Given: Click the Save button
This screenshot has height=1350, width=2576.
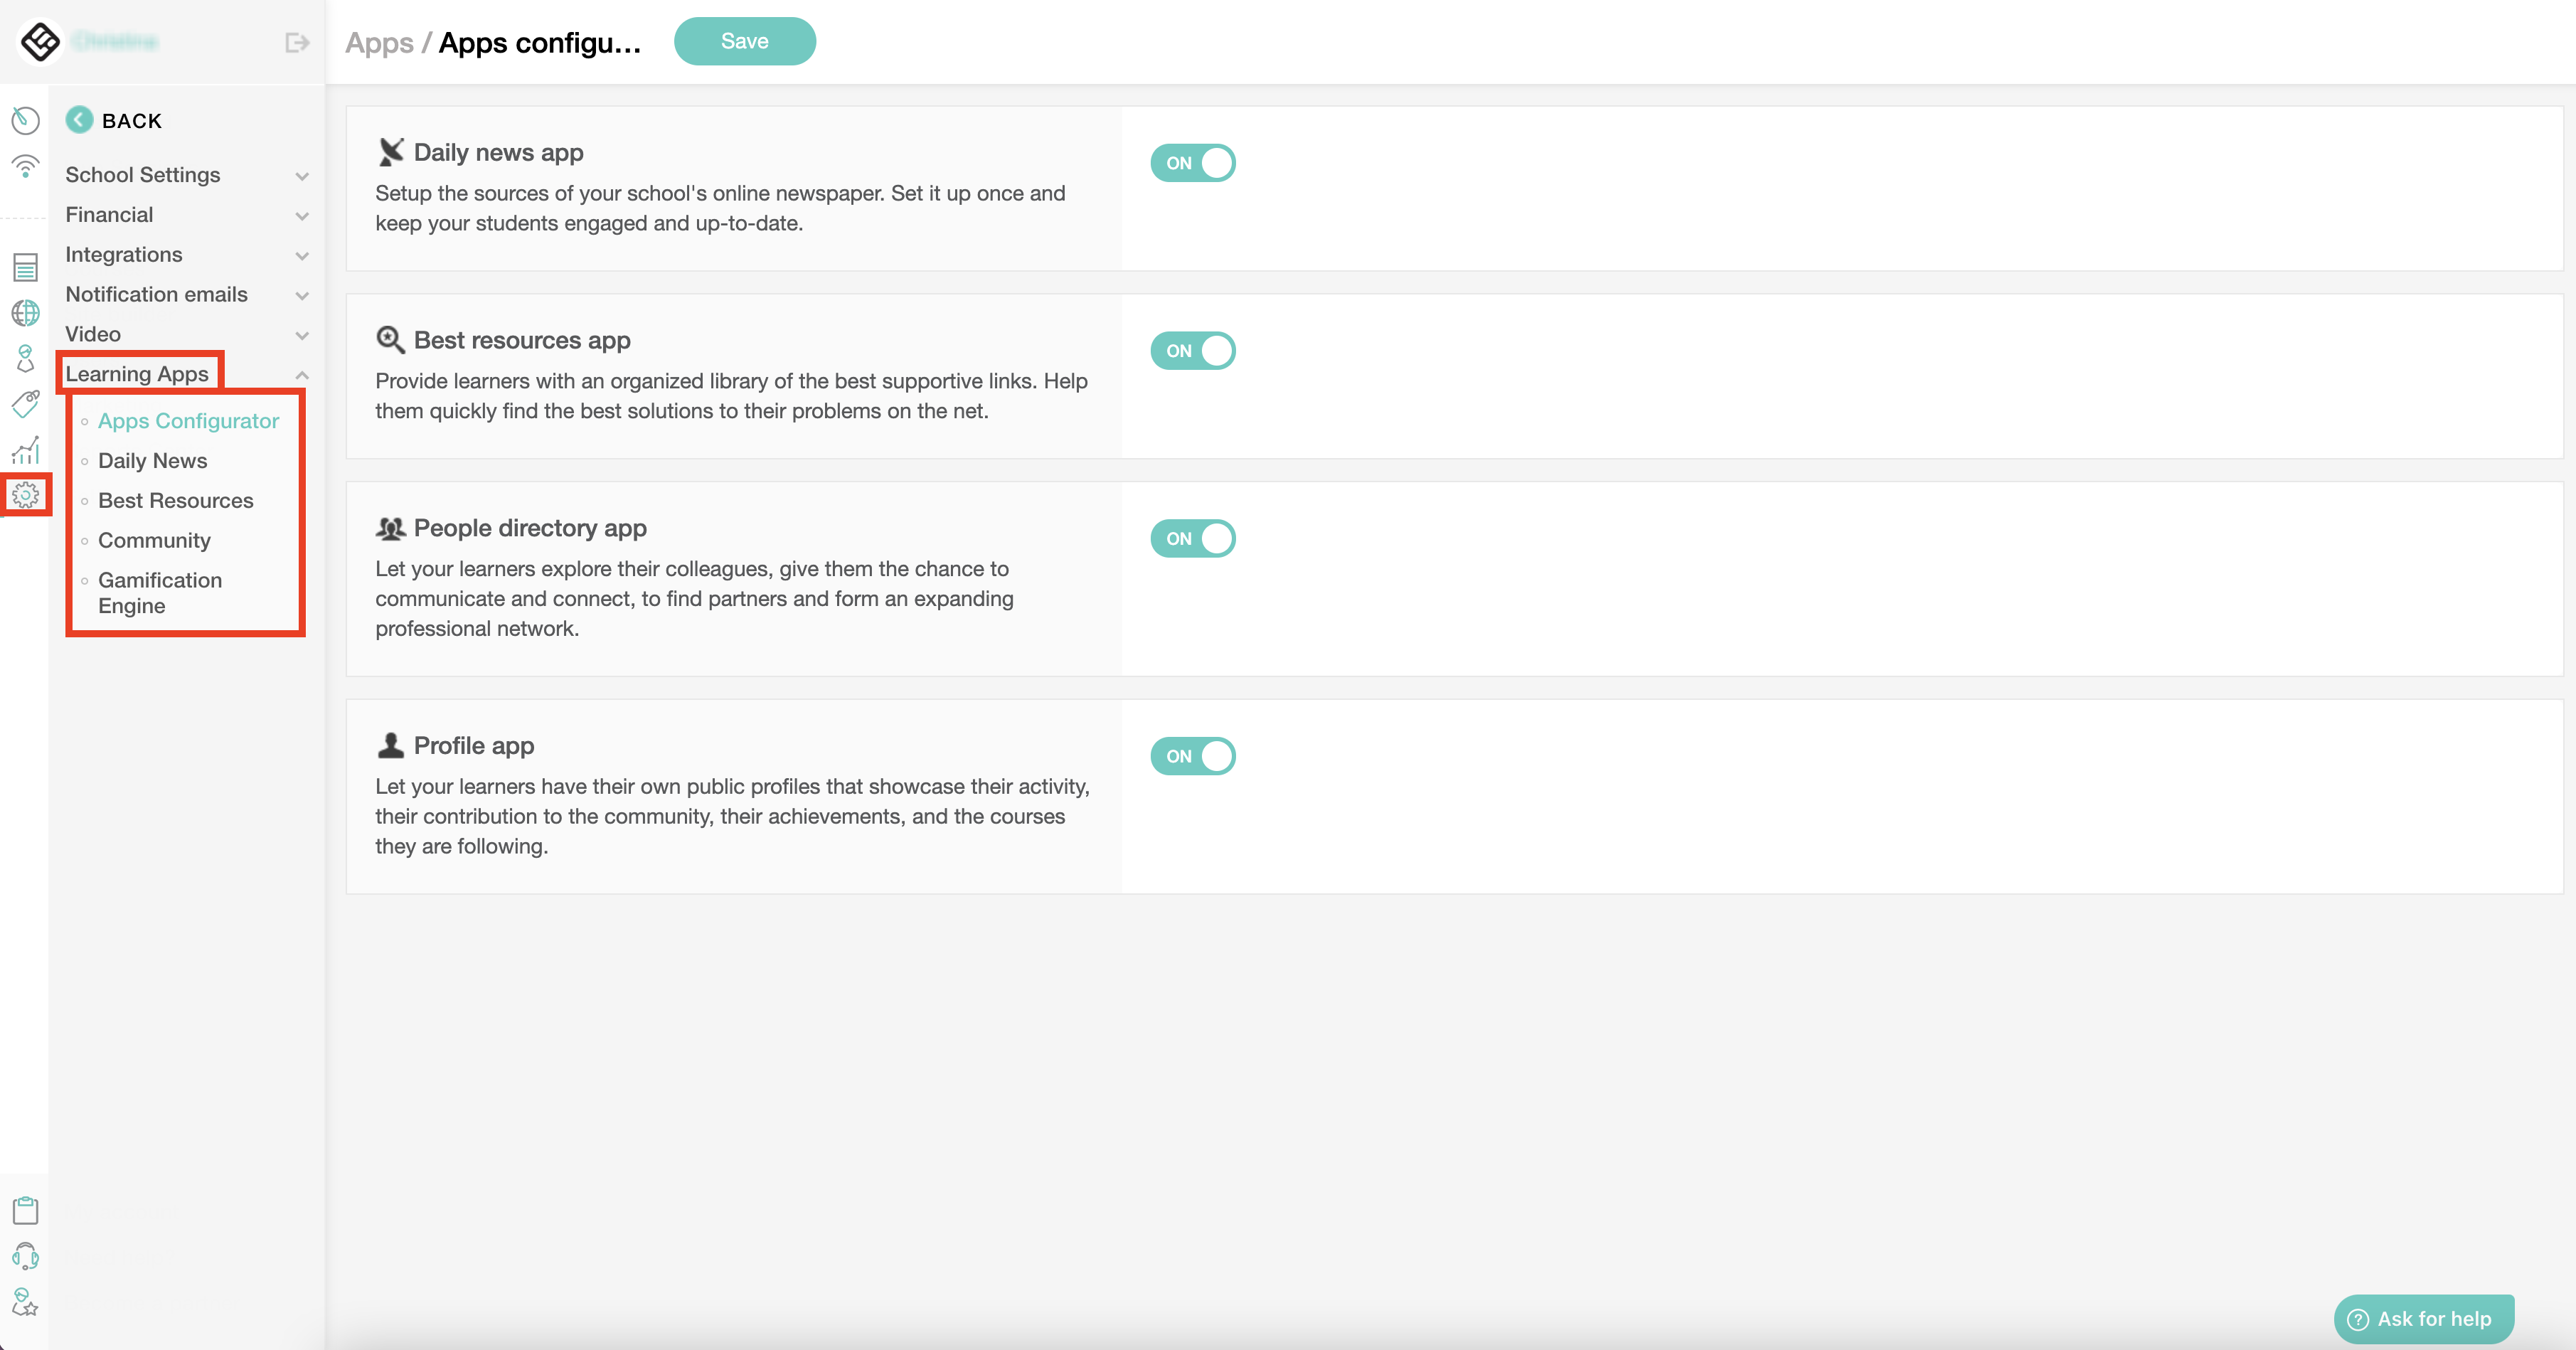Looking at the screenshot, I should pos(744,41).
